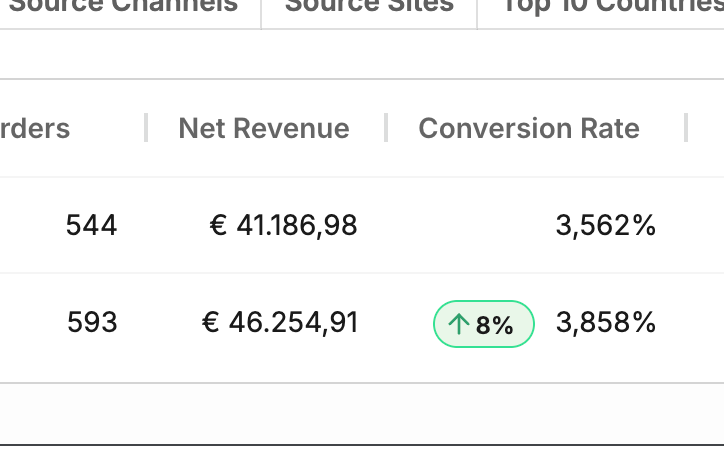The image size is (724, 458).
Task: Click the € 41.186,98 revenue value
Action: point(284,226)
